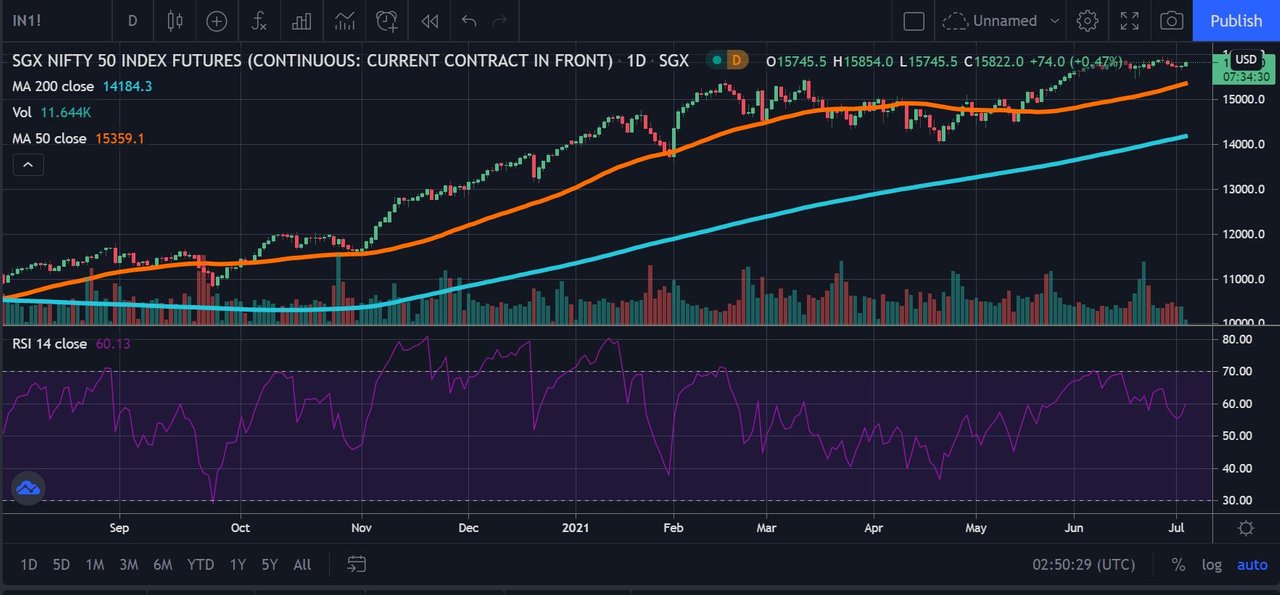Screen dimensions: 1280x595
Task: Open indicator templates icon
Action: [x=344, y=20]
